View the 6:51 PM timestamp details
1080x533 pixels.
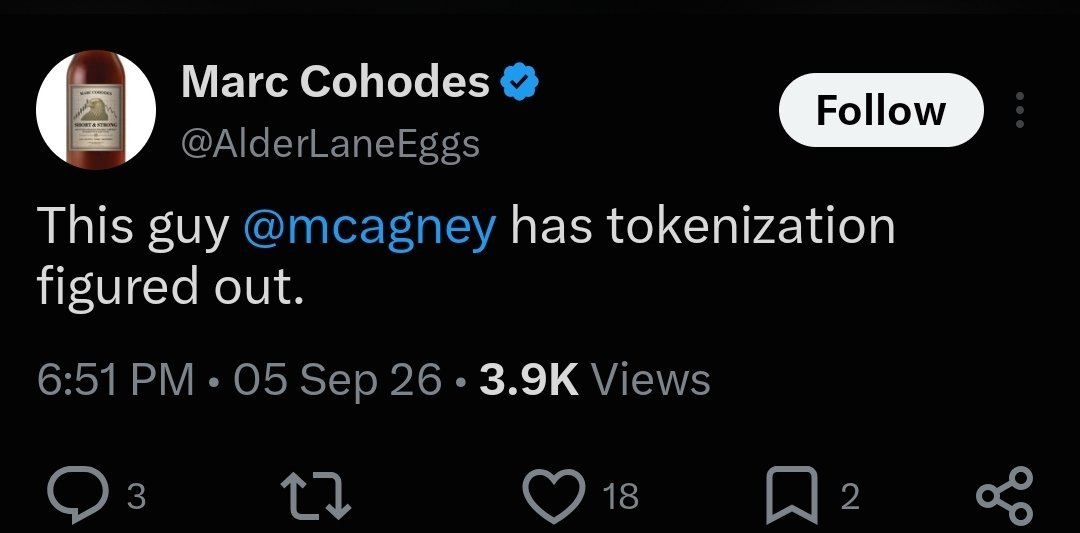(x=115, y=380)
